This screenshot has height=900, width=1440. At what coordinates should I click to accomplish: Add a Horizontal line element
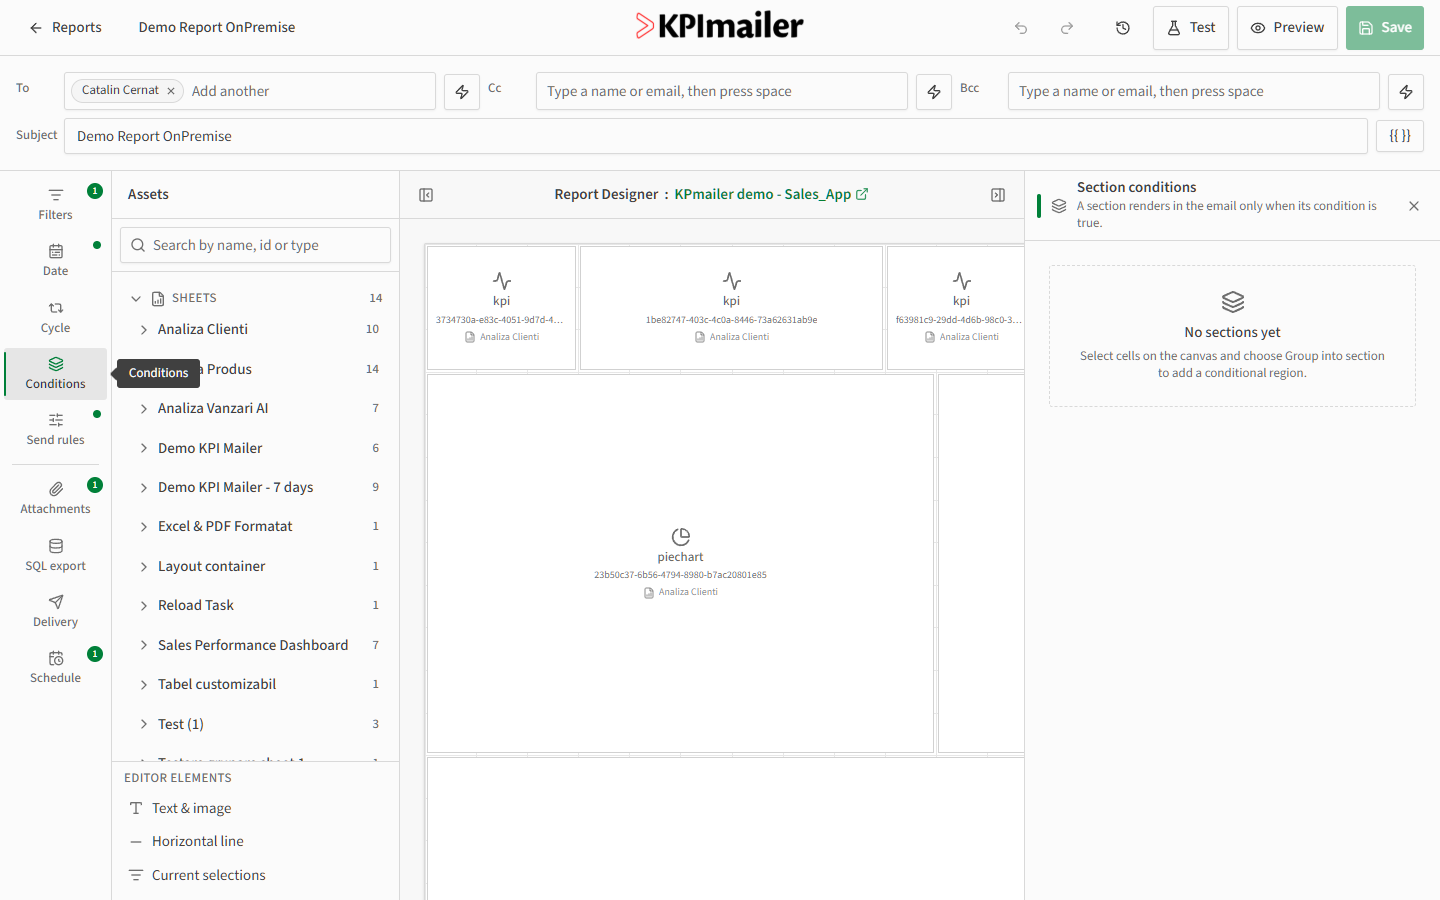click(255, 841)
